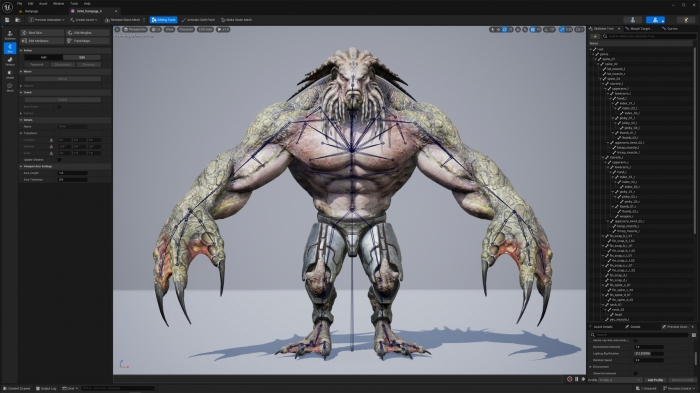
Task: Toggle Editing Tools mode in toolbar
Action: coord(163,20)
